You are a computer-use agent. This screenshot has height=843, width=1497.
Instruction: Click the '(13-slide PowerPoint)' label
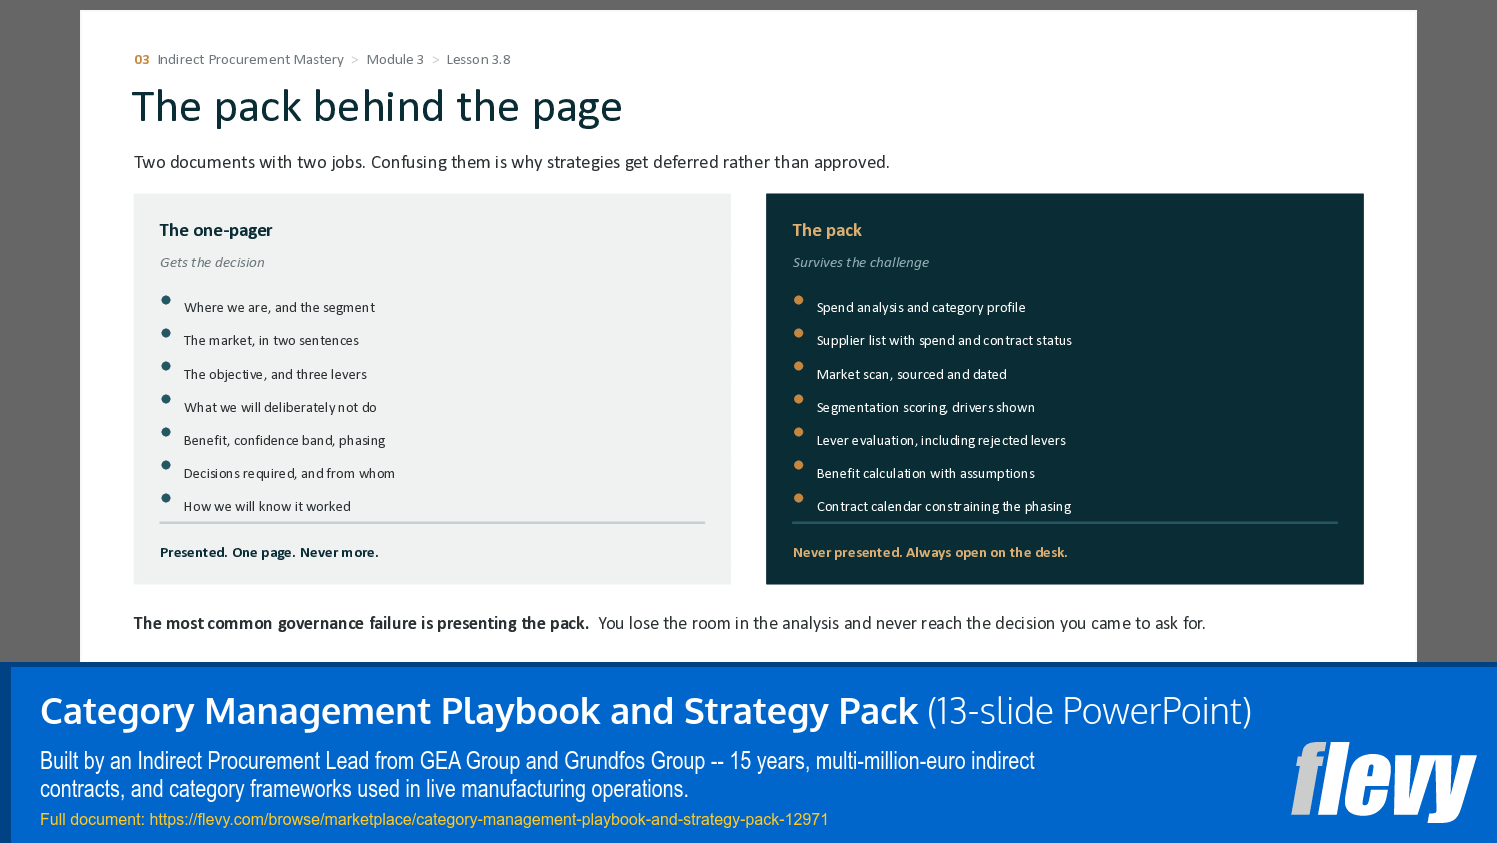(x=1089, y=712)
